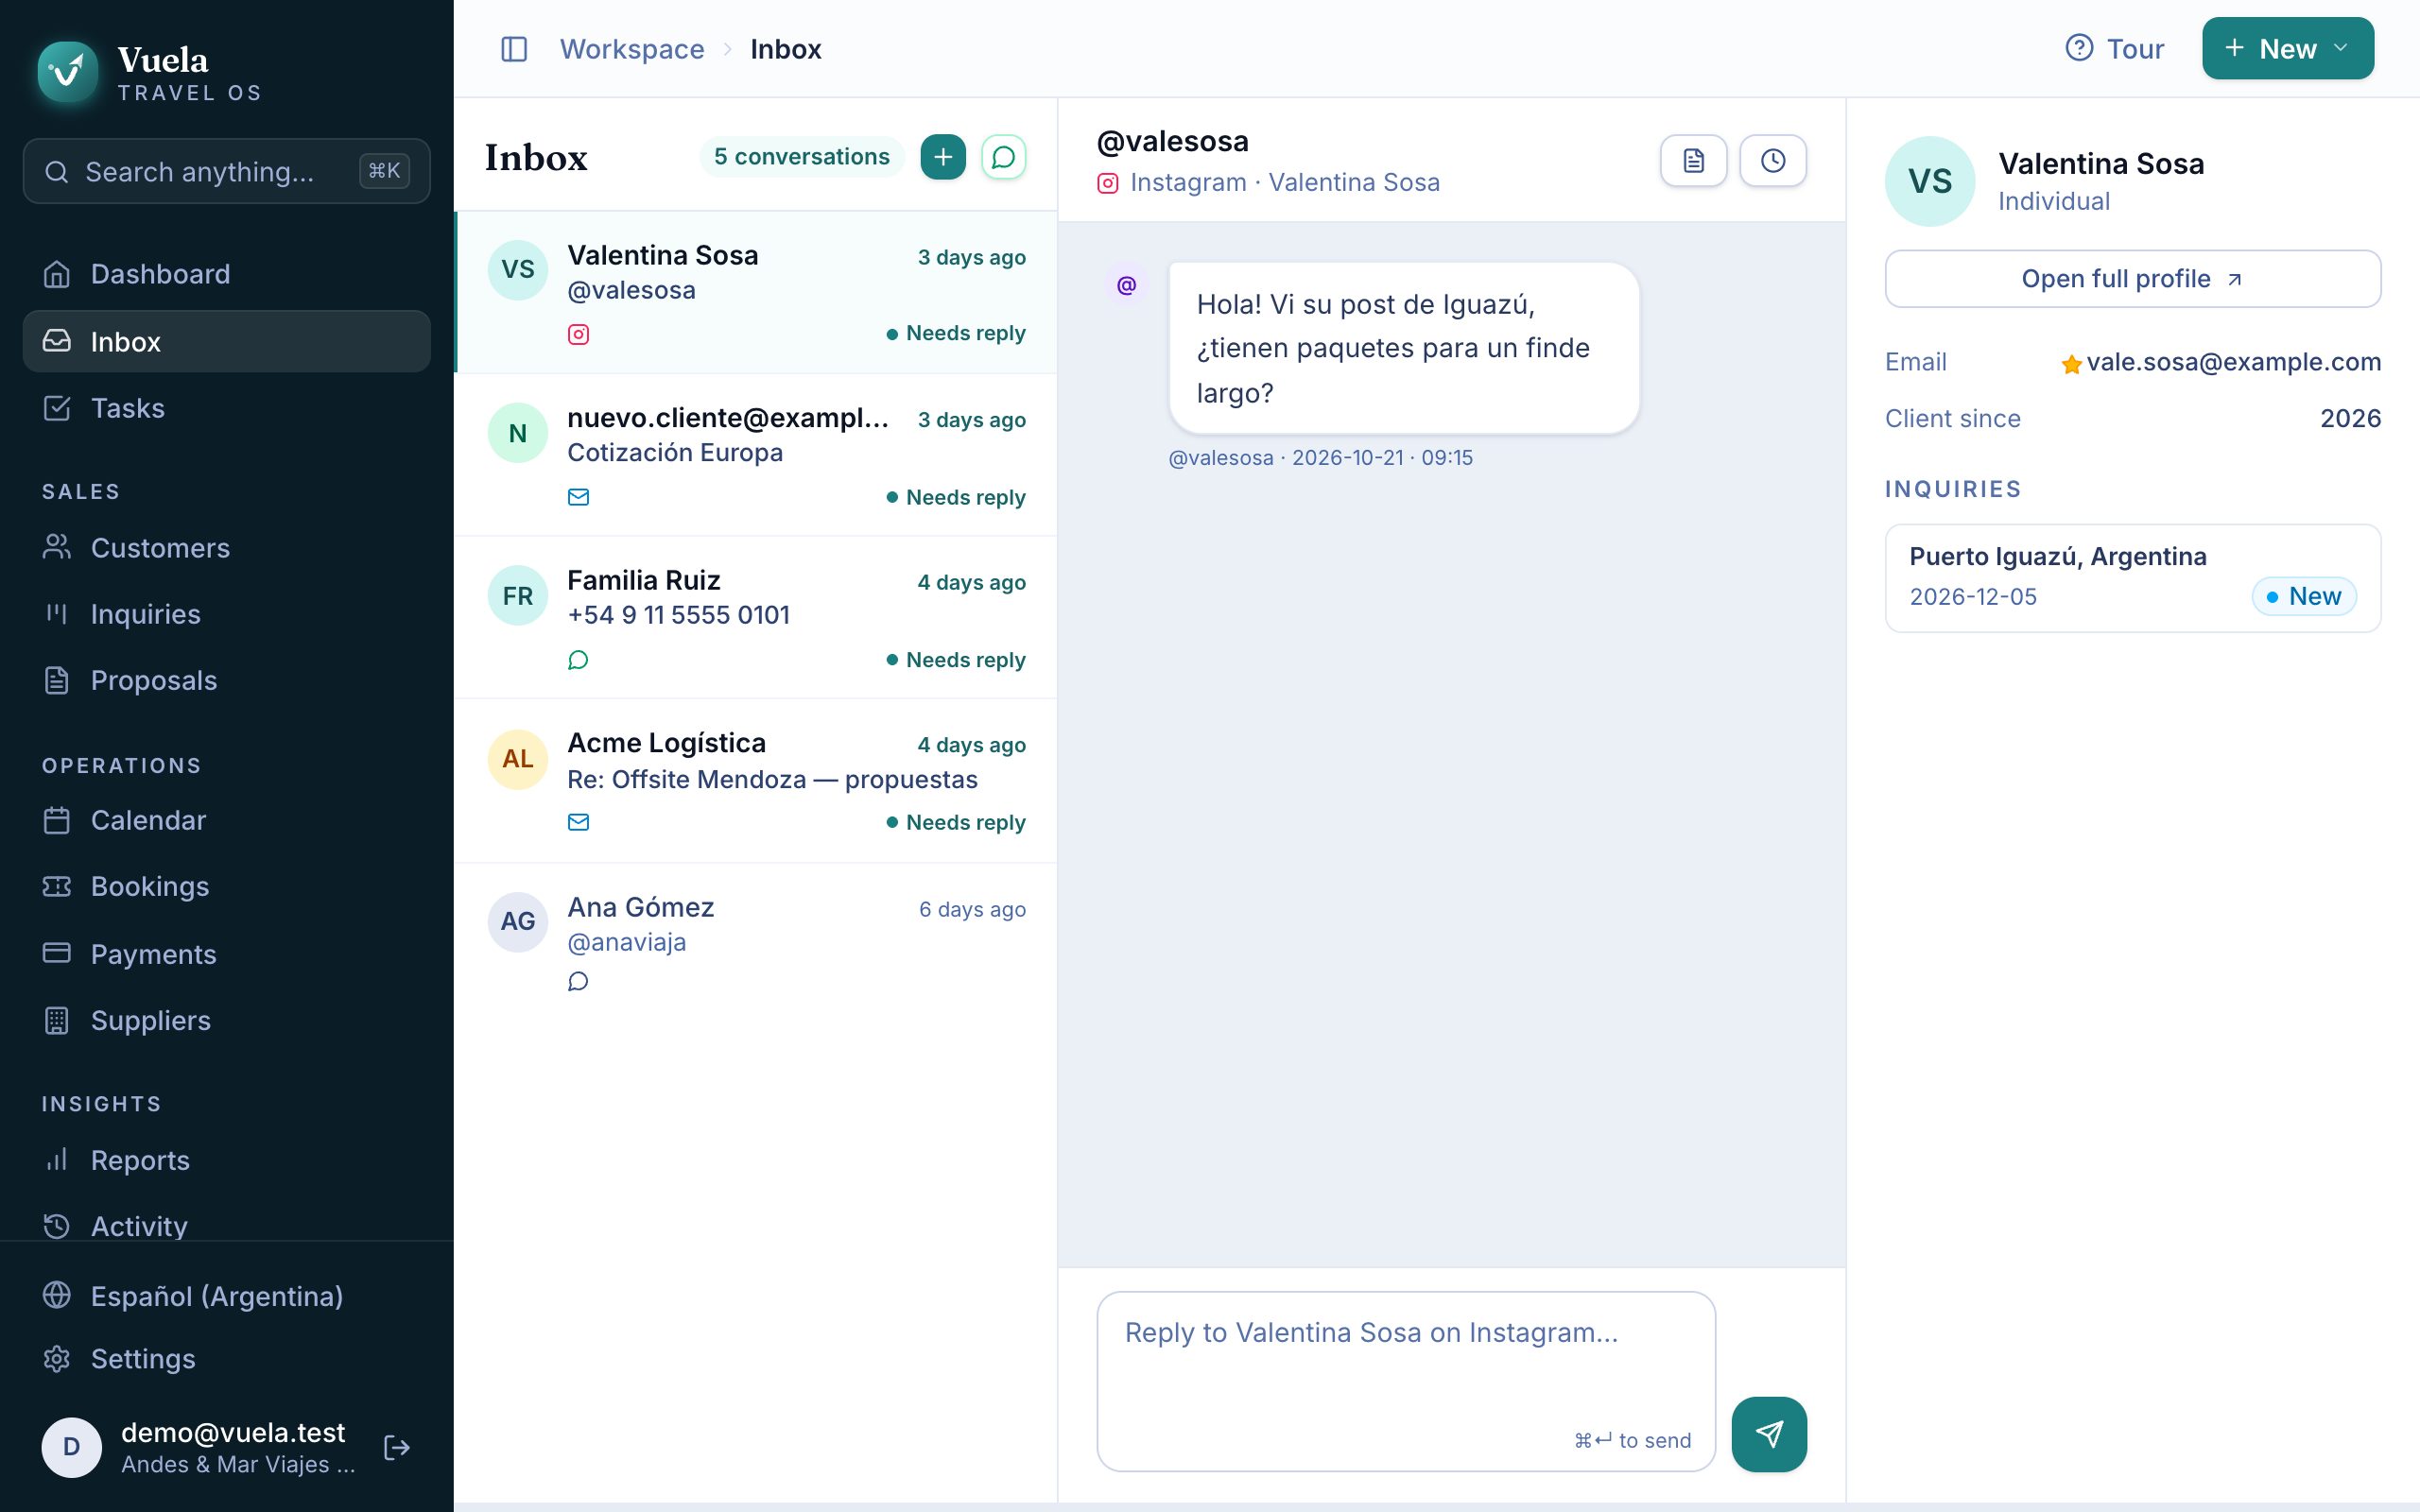This screenshot has width=2420, height=1512.
Task: Click Open full profile button
Action: [2132, 278]
